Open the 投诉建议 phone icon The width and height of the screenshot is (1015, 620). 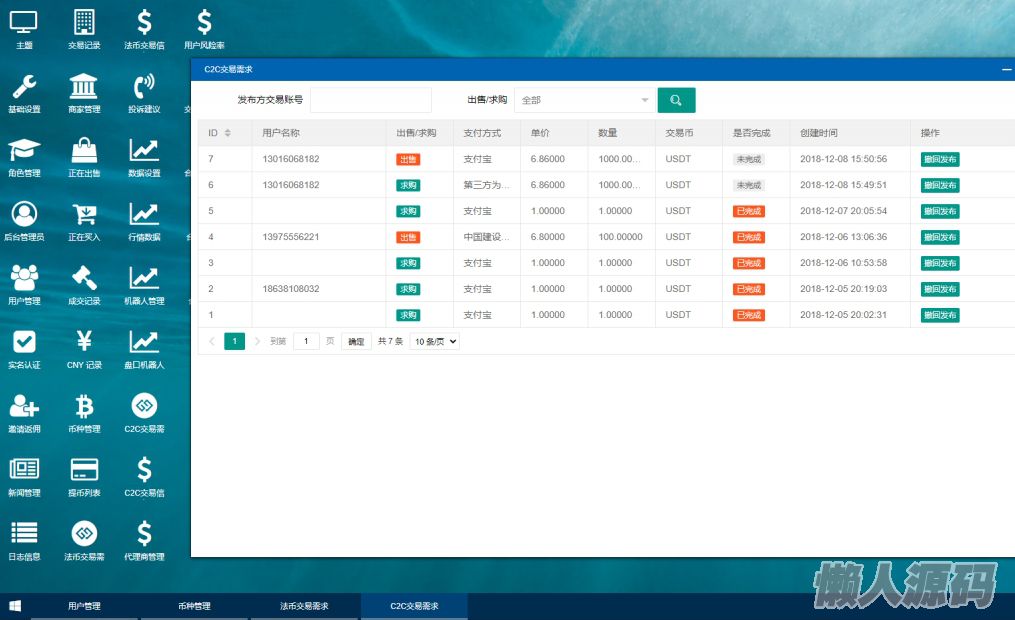[144, 87]
